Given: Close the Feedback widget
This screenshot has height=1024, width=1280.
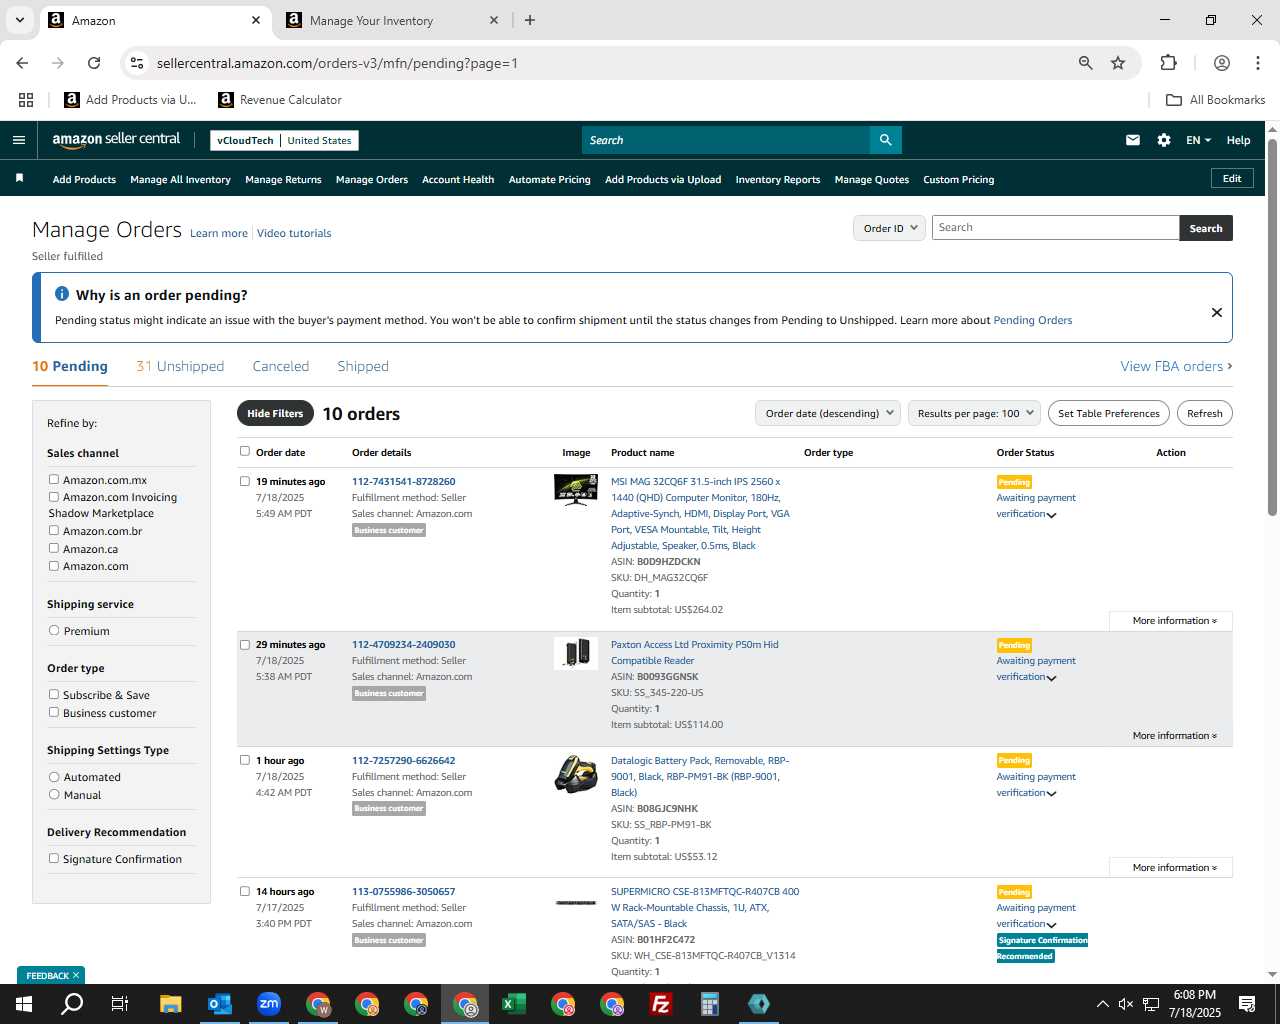Looking at the screenshot, I should (x=76, y=975).
